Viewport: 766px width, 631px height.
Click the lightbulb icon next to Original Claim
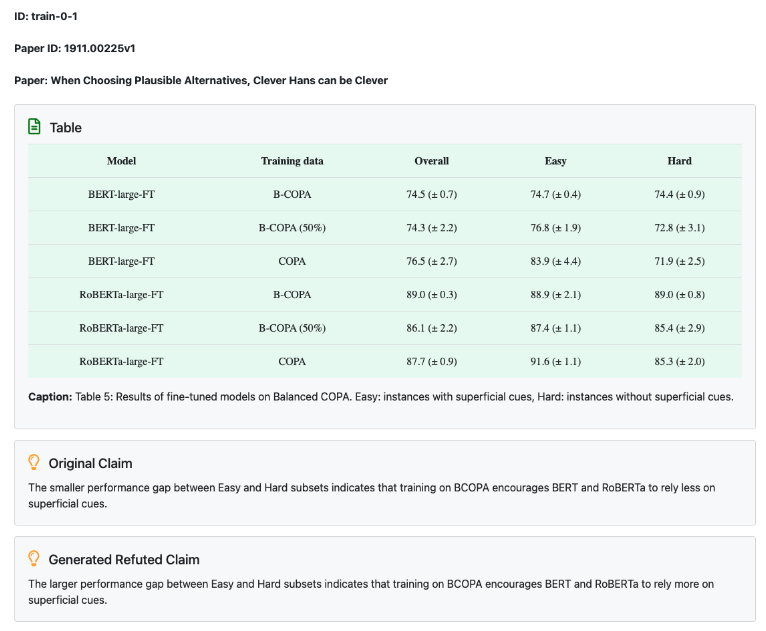point(35,463)
